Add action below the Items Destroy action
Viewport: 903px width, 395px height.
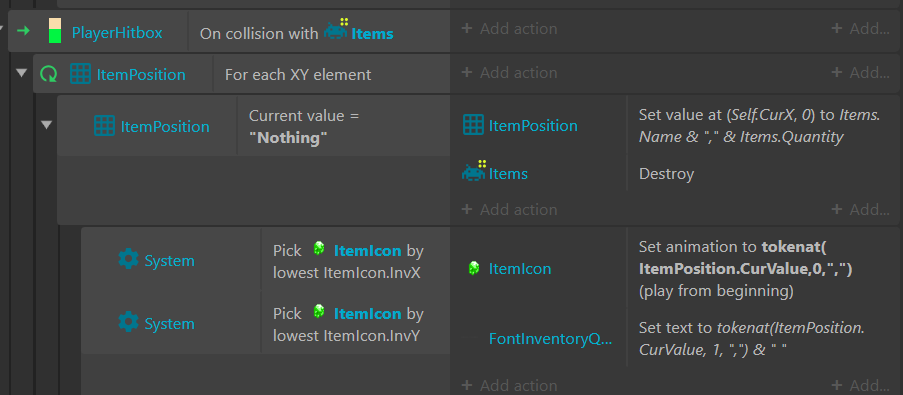tap(510, 209)
